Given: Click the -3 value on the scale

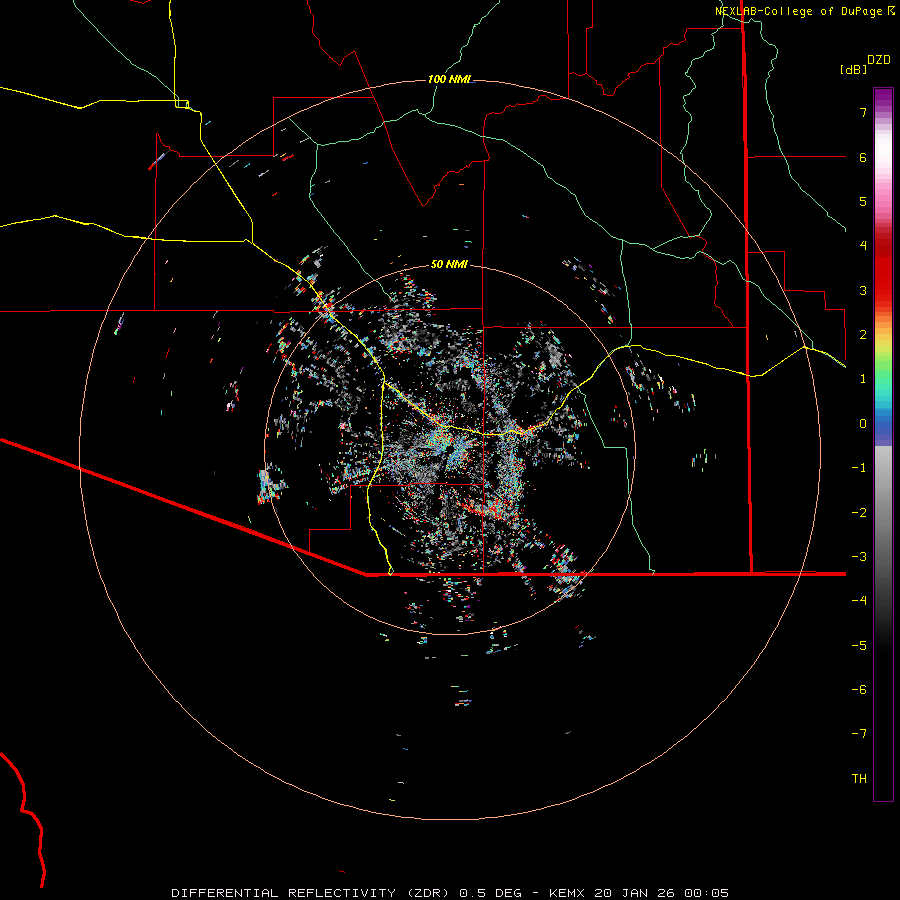Looking at the screenshot, I should click(859, 556).
